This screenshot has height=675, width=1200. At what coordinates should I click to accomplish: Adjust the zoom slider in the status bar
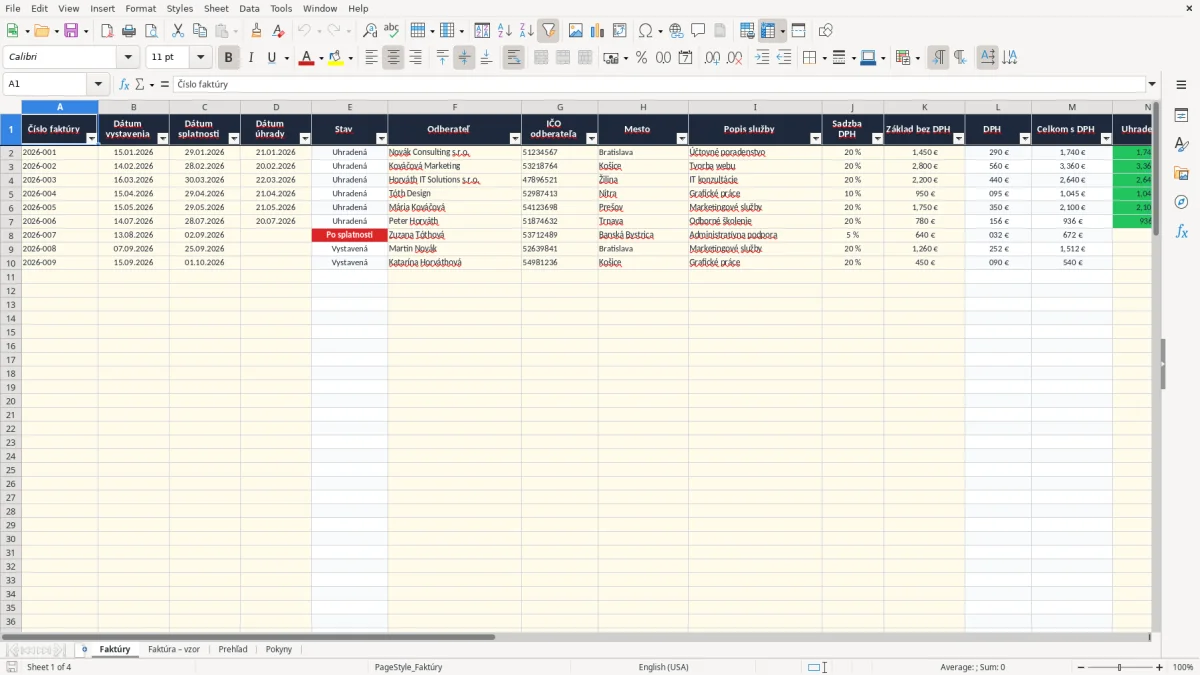pyautogui.click(x=1119, y=667)
